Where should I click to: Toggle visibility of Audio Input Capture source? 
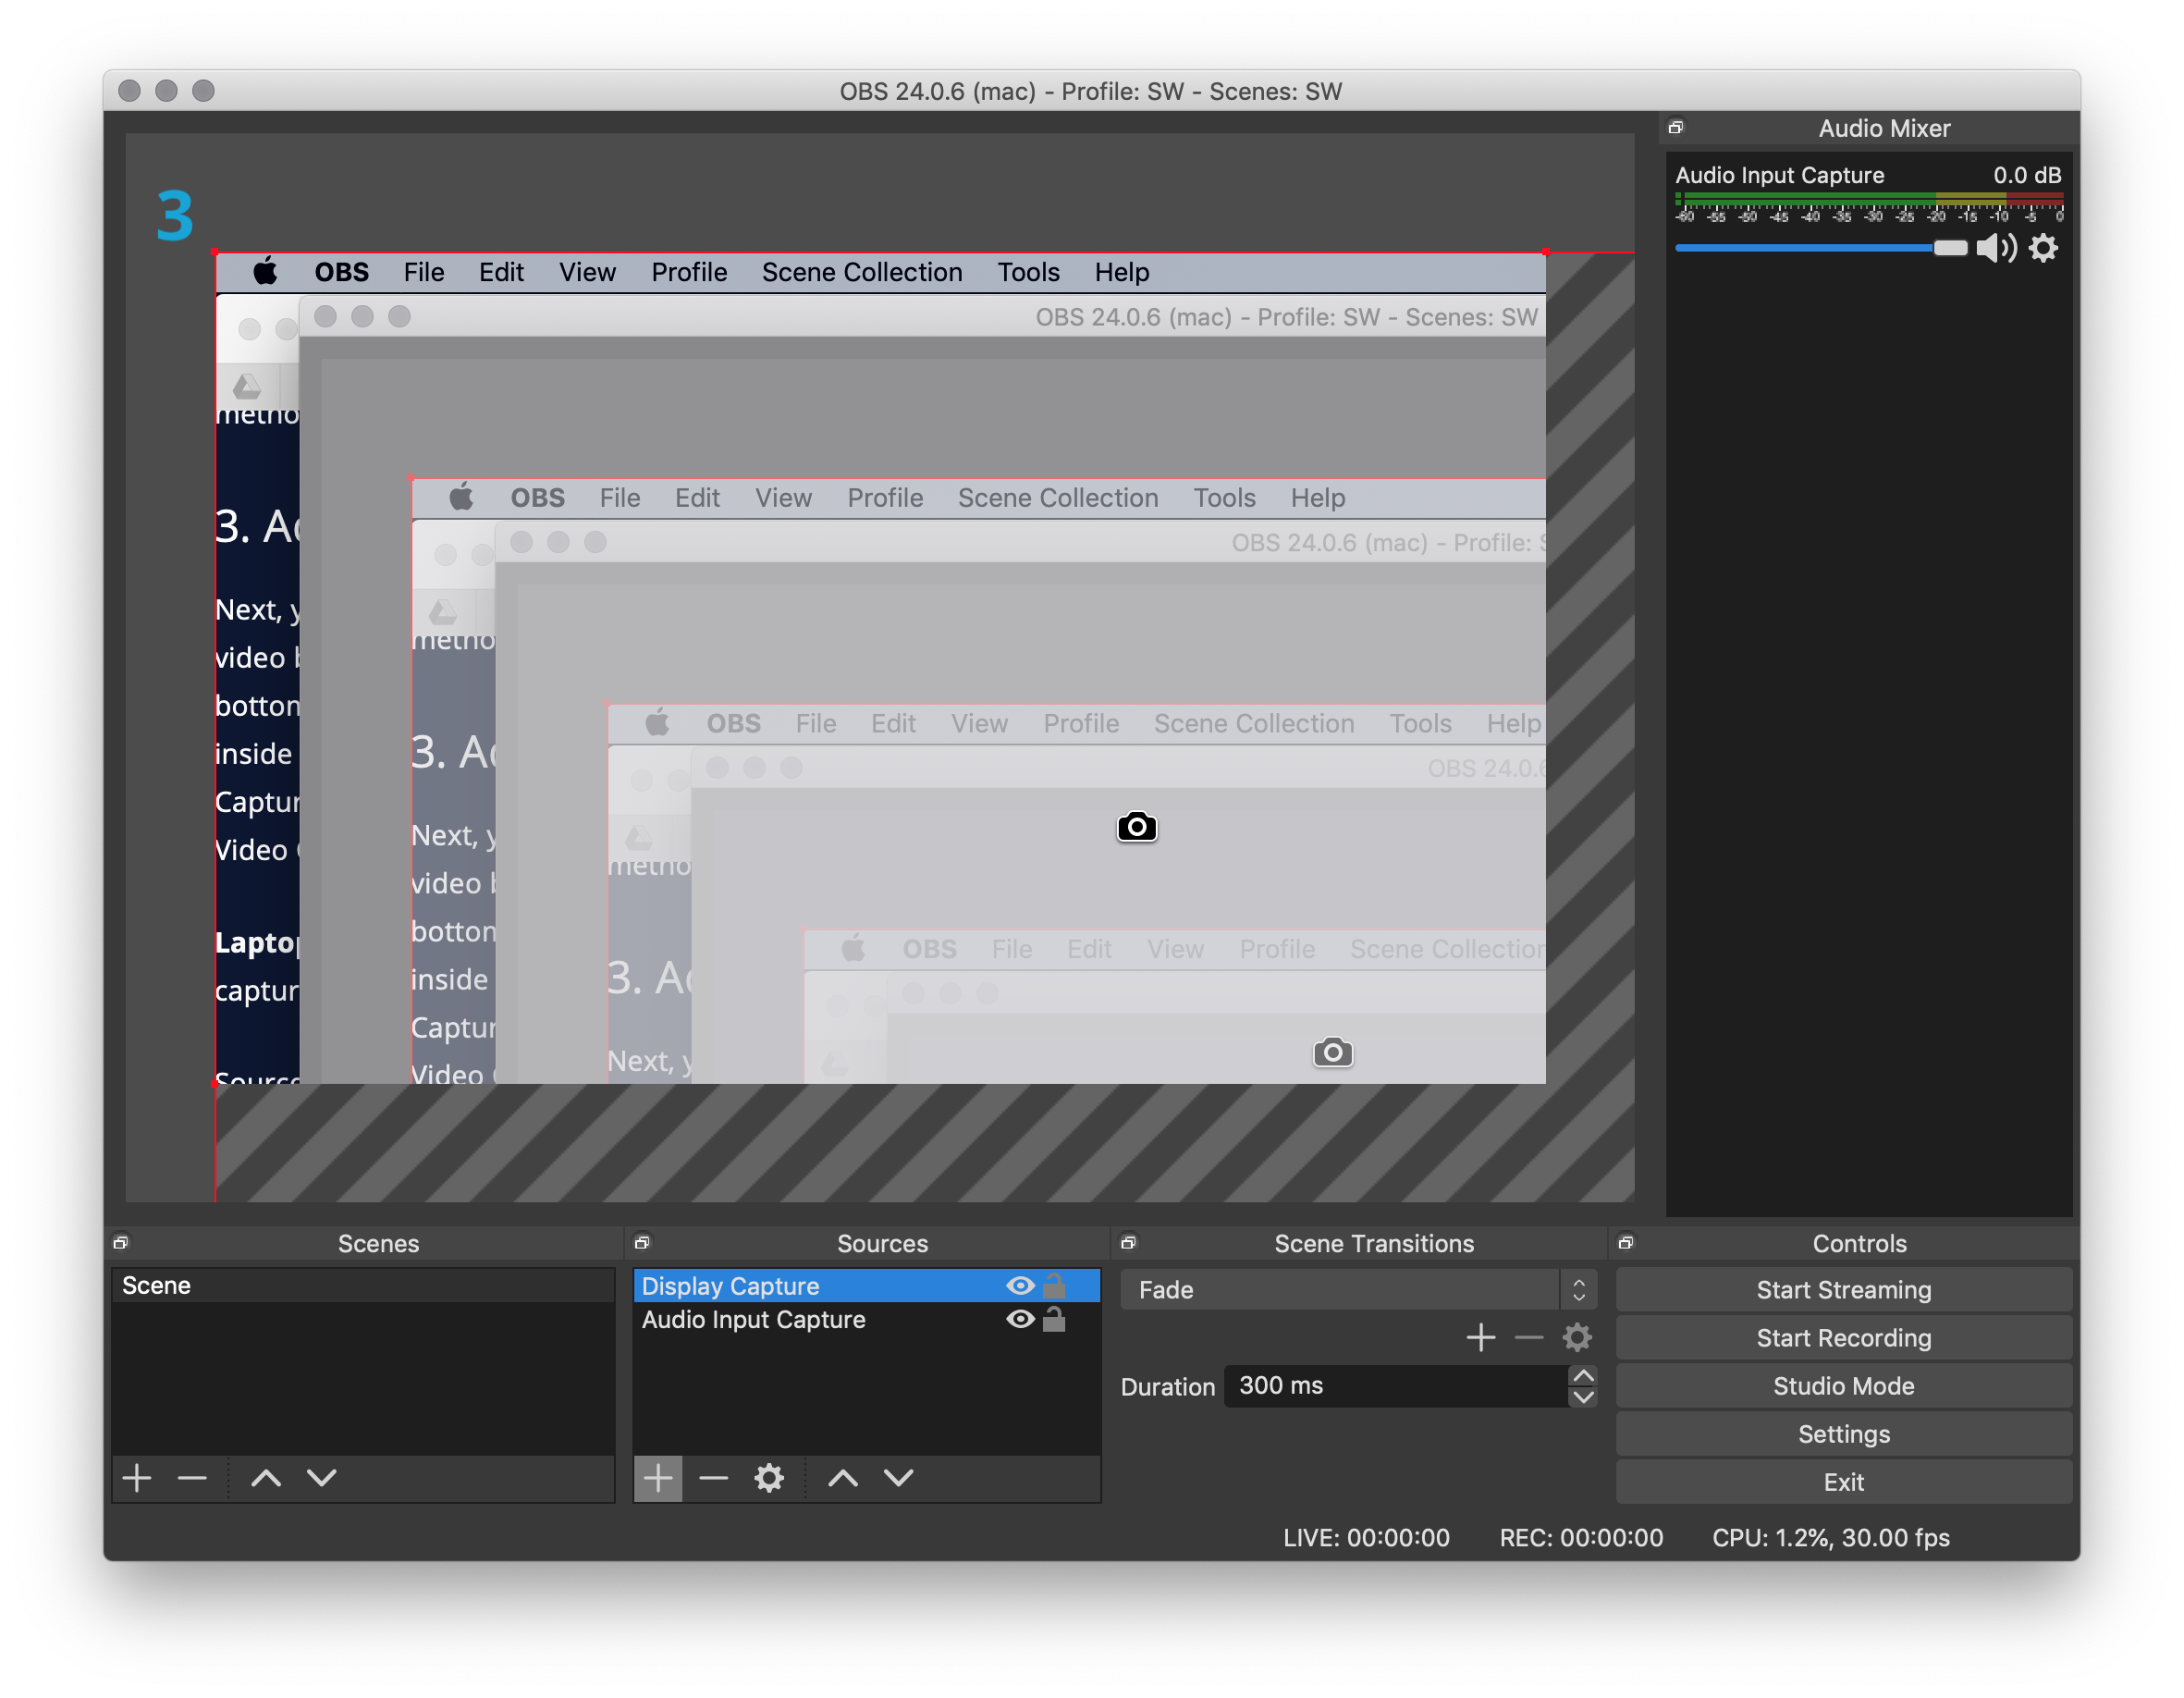click(x=1020, y=1320)
